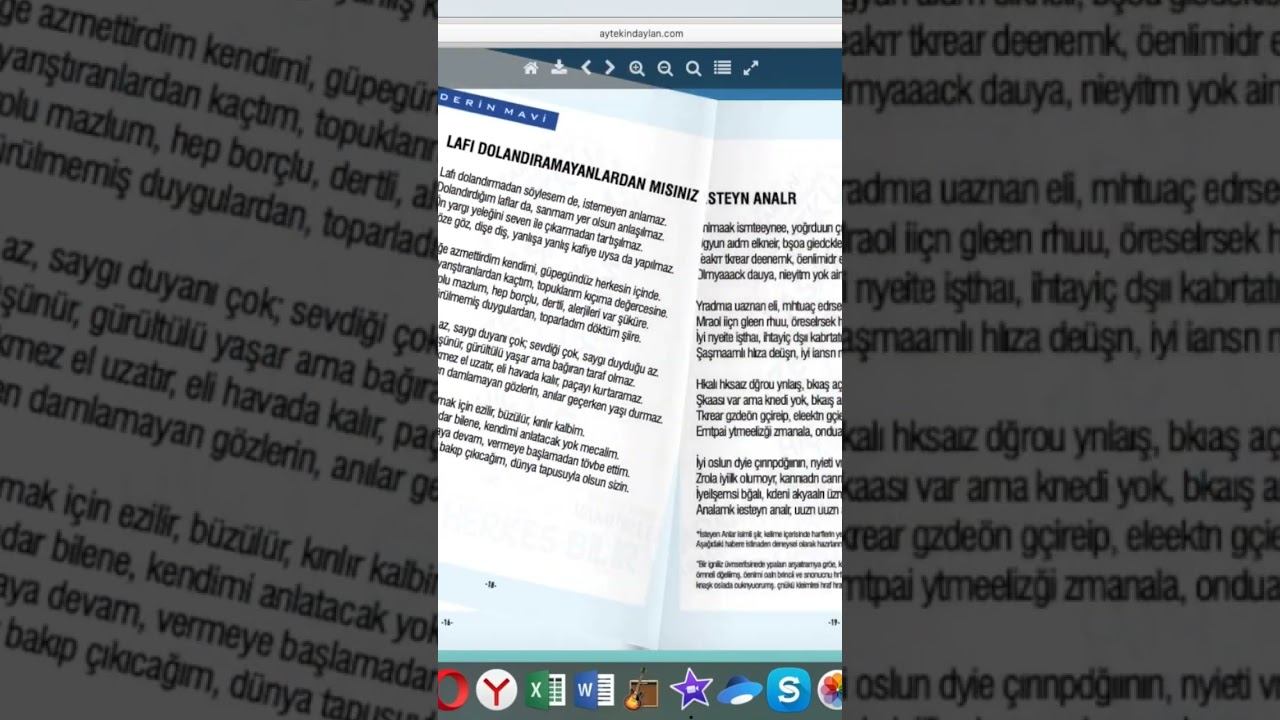Click the right page line starting 'Emtpai ytmeelizği zmanala'

[x=769, y=430]
